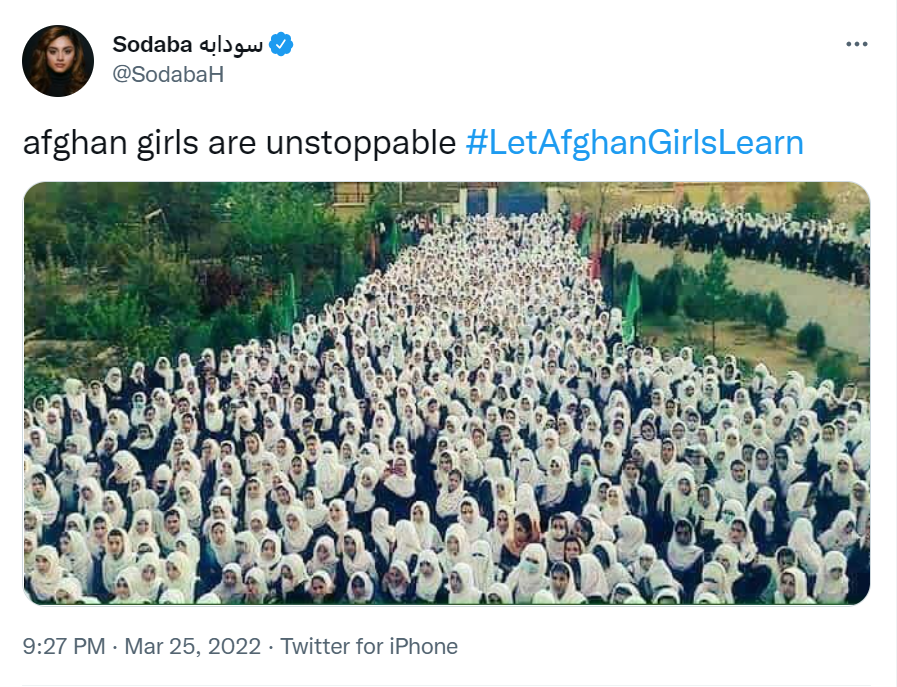Click the blue verified checkmark badge
This screenshot has width=897, height=687.
[x=282, y=44]
